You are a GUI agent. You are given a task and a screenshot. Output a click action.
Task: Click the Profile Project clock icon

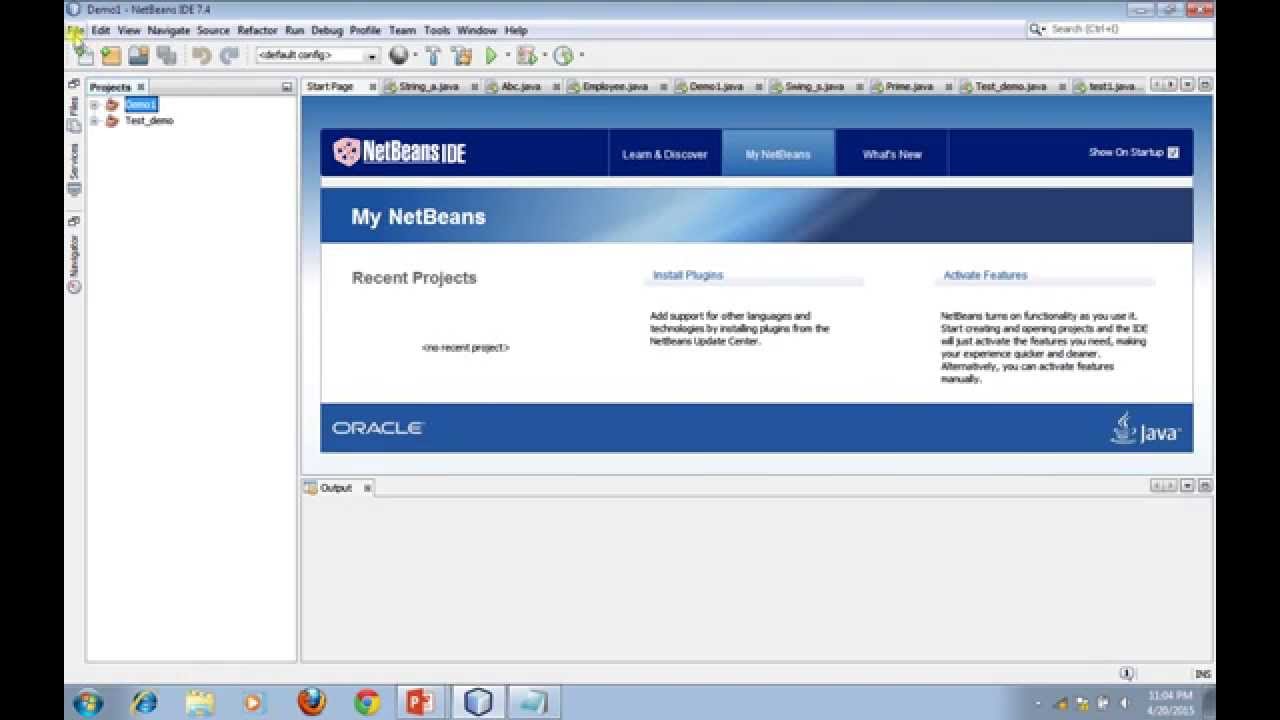(563, 56)
